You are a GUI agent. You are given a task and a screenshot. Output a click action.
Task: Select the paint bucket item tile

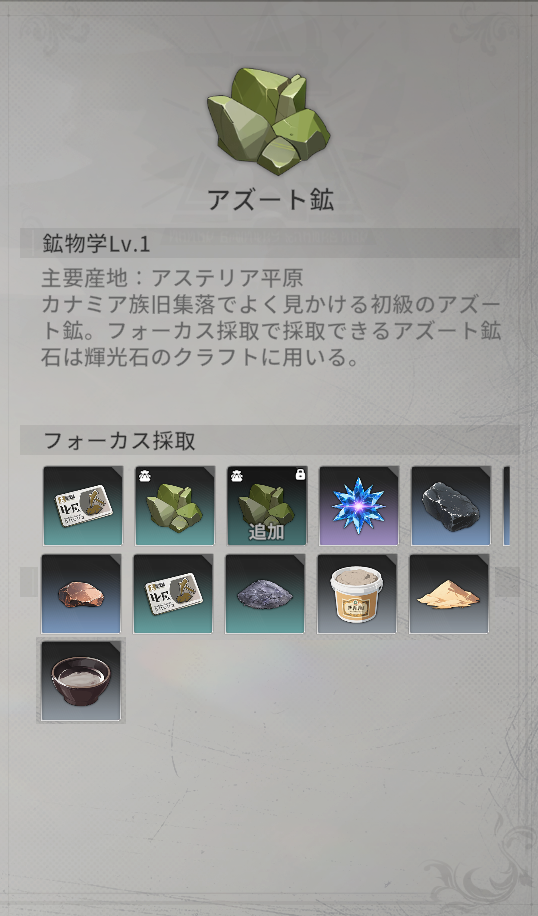pos(357,594)
